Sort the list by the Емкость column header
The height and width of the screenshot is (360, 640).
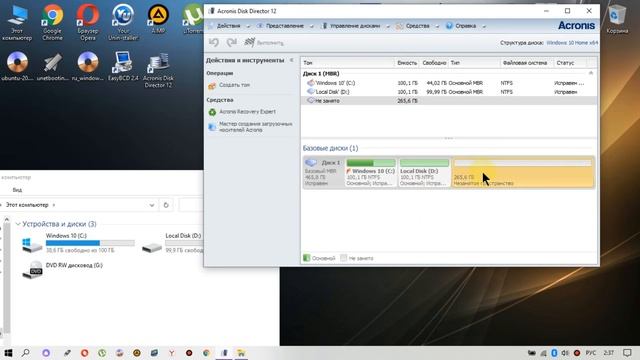click(x=407, y=63)
